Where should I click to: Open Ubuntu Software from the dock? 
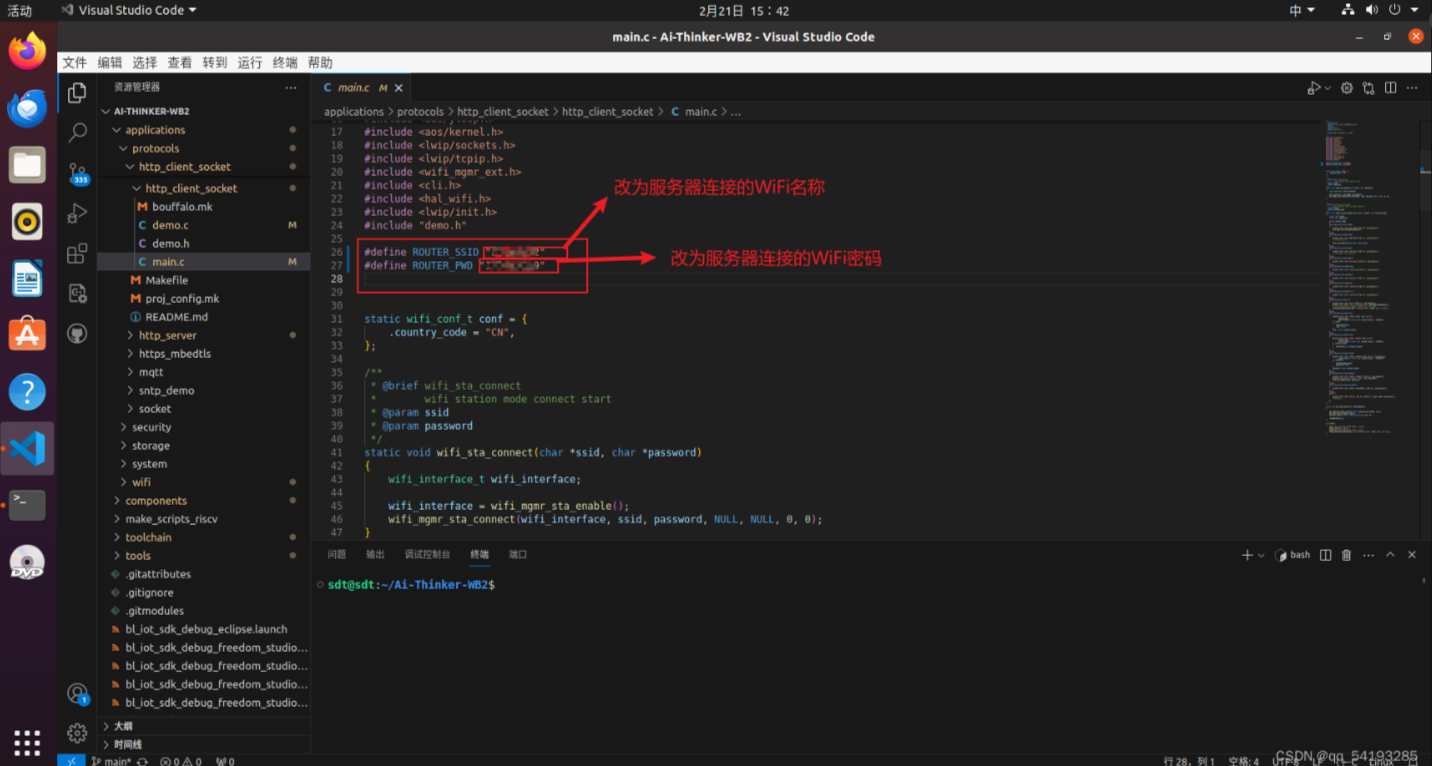[27, 334]
